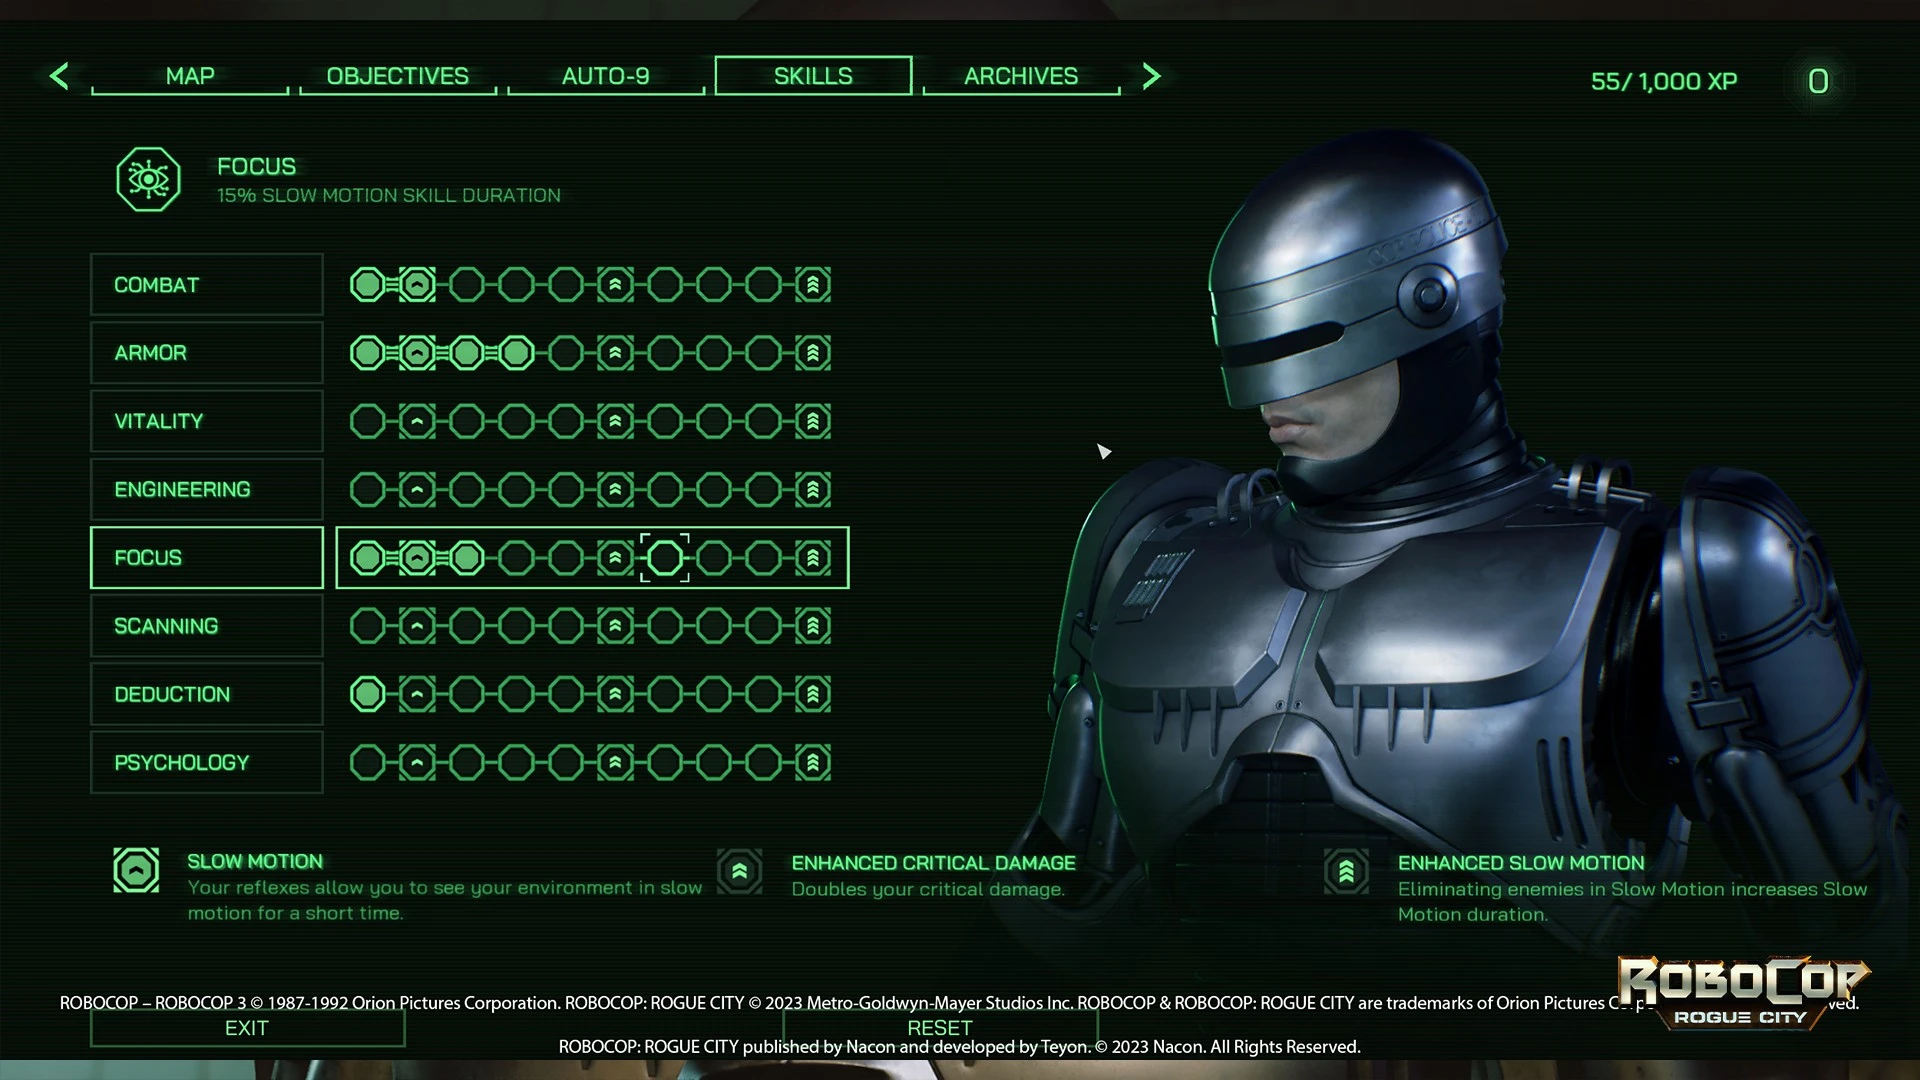Select the Psychology row's last node

813,763
